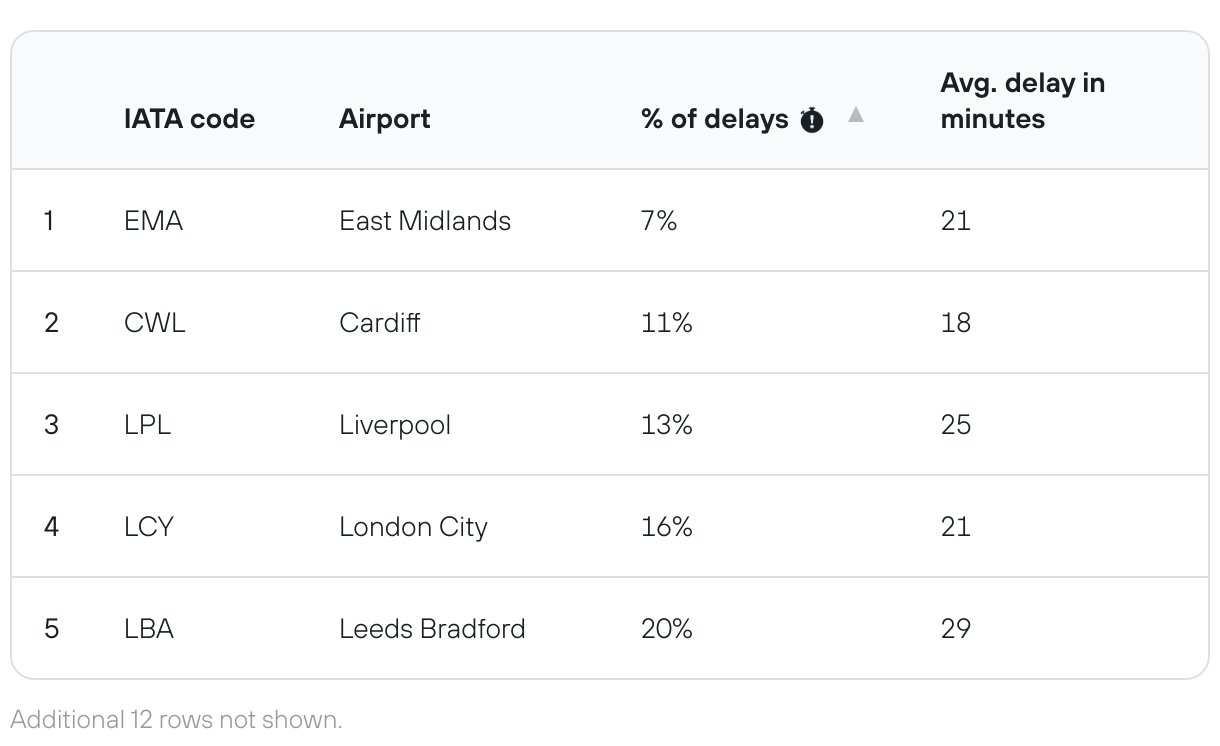Select the LPL code cell

pyautogui.click(x=147, y=425)
